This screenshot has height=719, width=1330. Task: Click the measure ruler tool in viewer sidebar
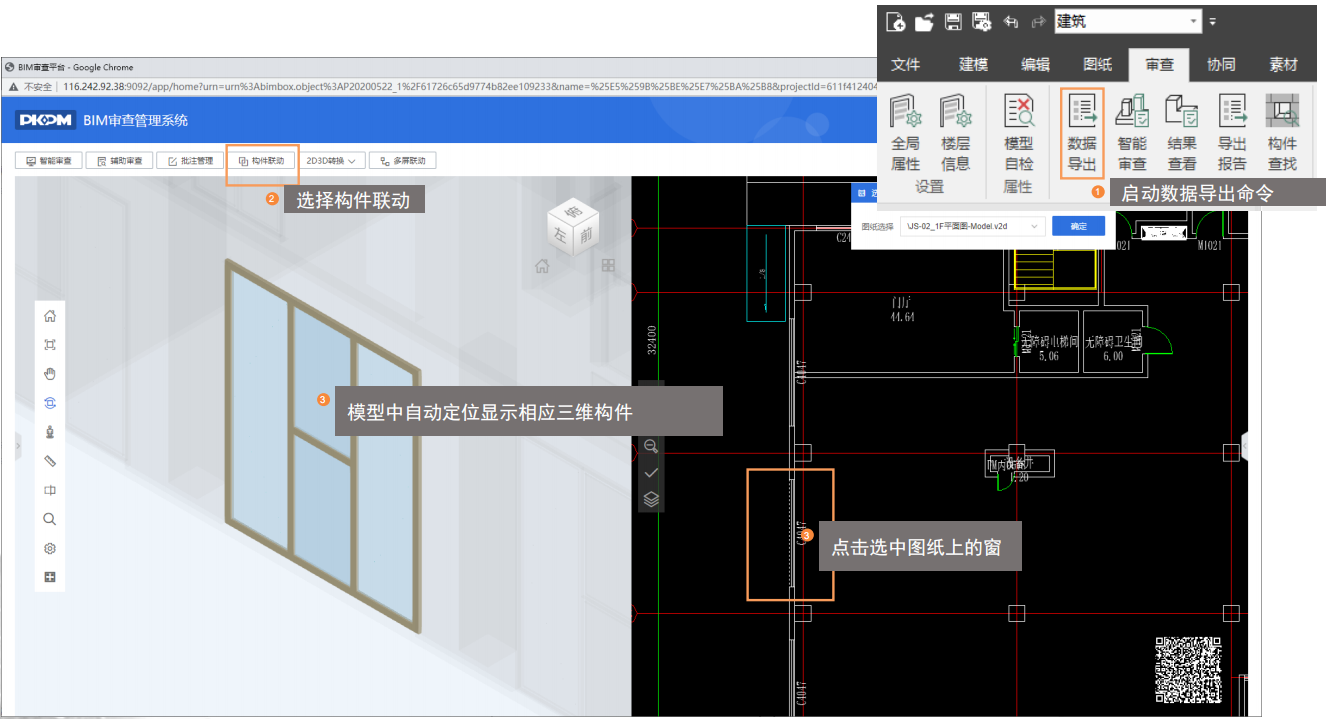[x=50, y=461]
